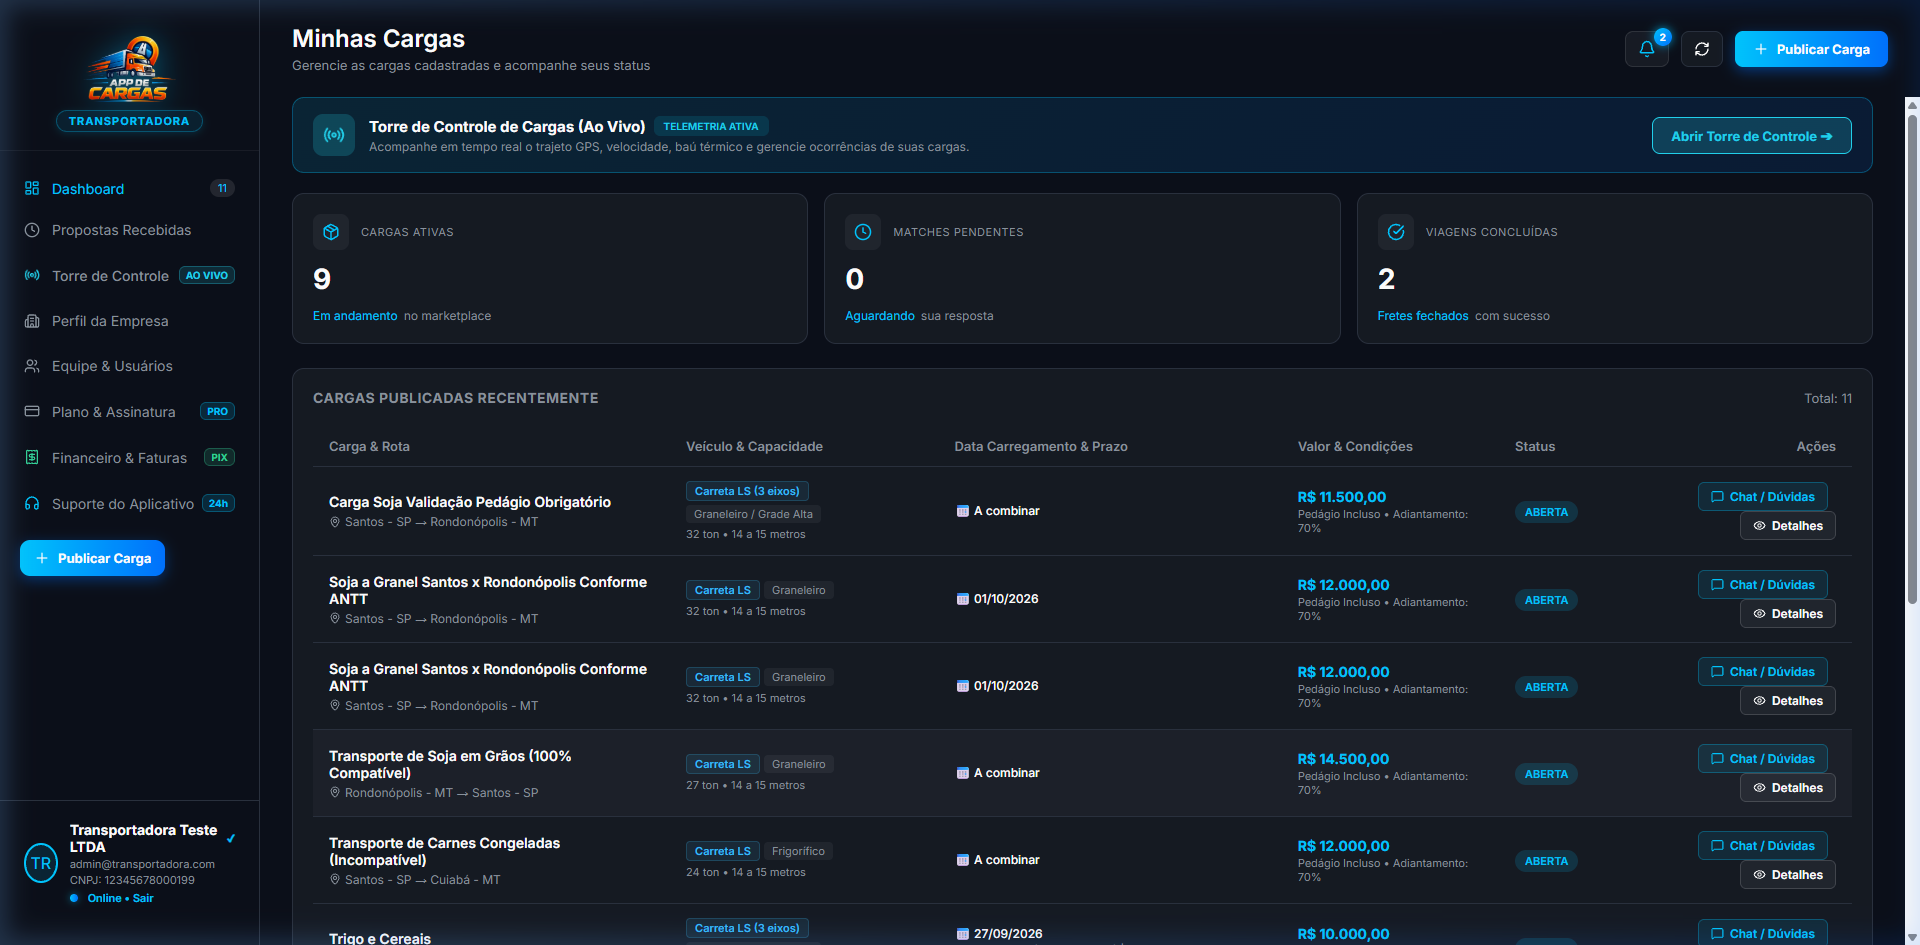Click the Aguardando link in Matches Pendentes

click(880, 316)
